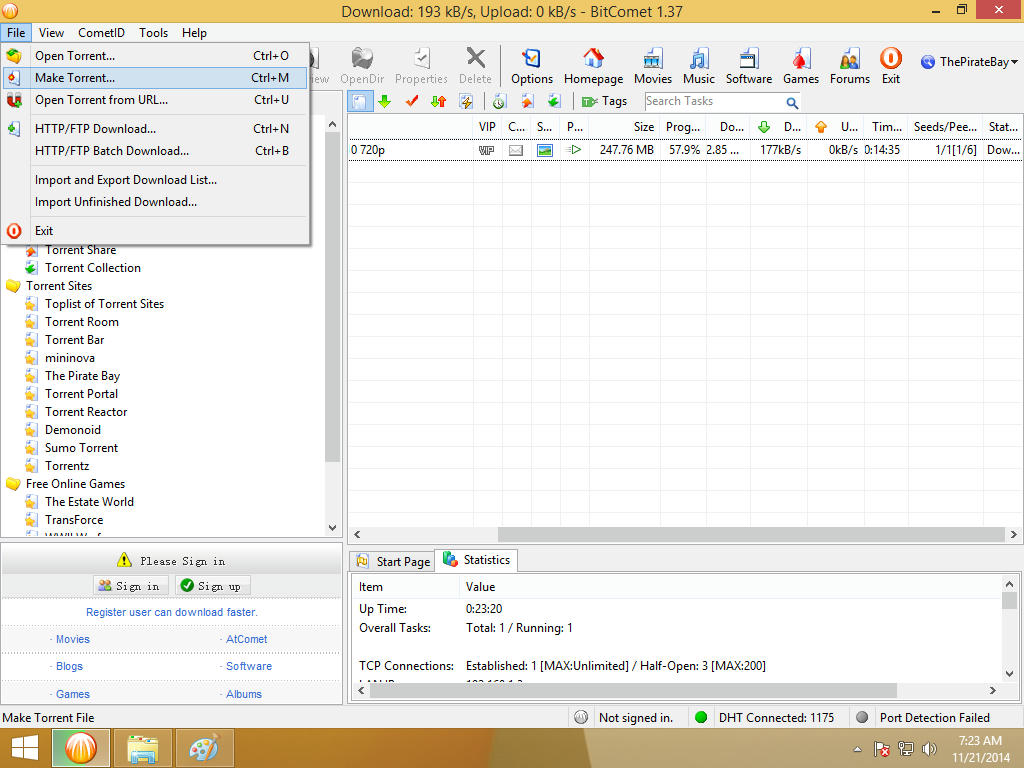Screen dimensions: 1024x768
Task: Filter tasks by up/down arrows active
Action: (x=439, y=101)
